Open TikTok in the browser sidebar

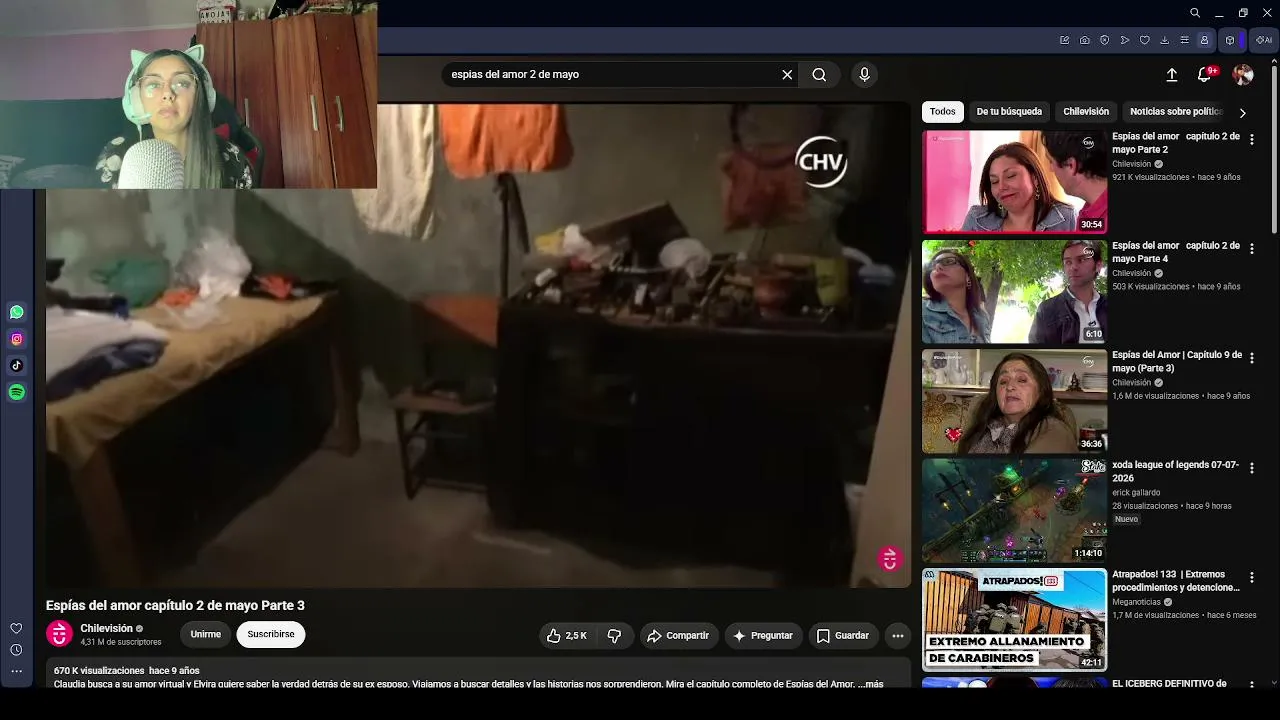click(x=16, y=366)
